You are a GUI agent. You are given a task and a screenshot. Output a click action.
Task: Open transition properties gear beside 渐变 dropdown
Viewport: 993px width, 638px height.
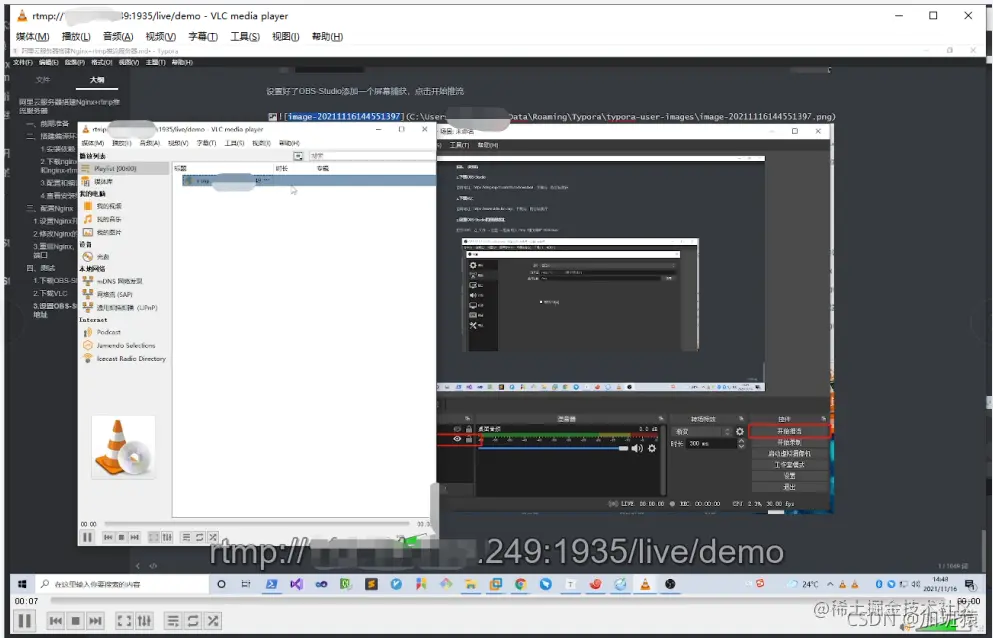(740, 431)
